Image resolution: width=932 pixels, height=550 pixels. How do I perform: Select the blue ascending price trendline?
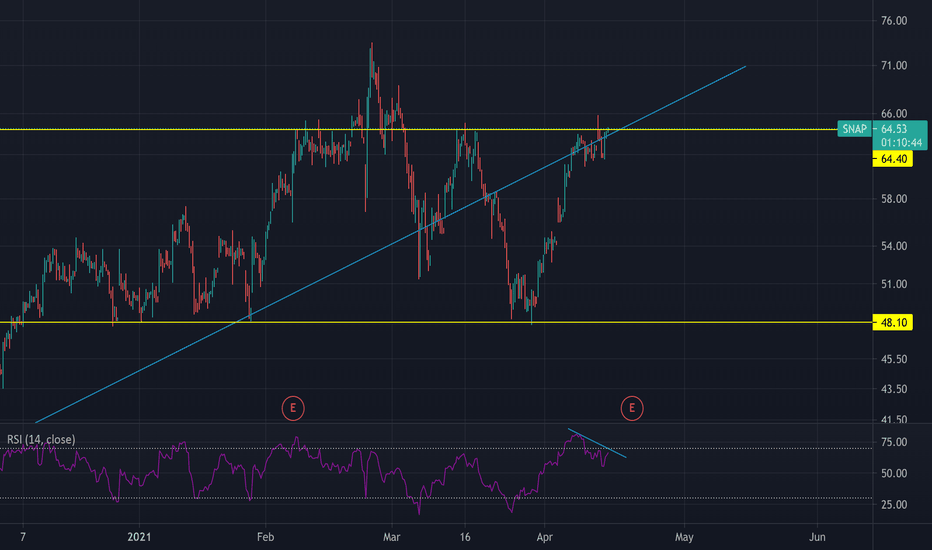(x=391, y=244)
